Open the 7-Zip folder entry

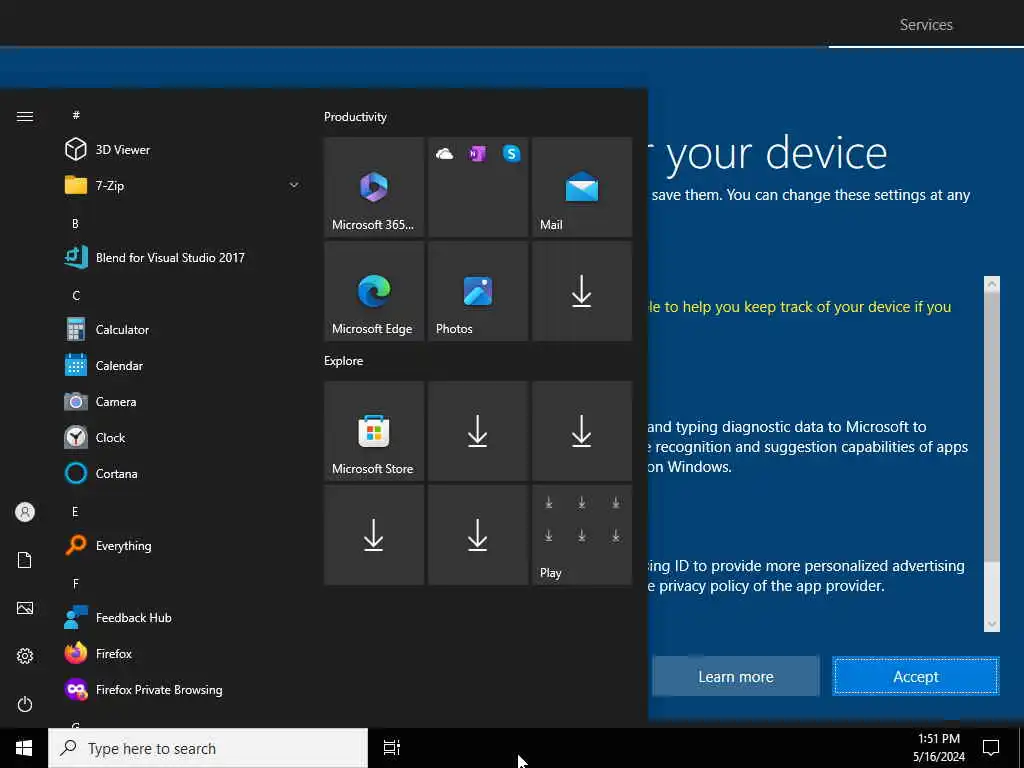(x=183, y=185)
